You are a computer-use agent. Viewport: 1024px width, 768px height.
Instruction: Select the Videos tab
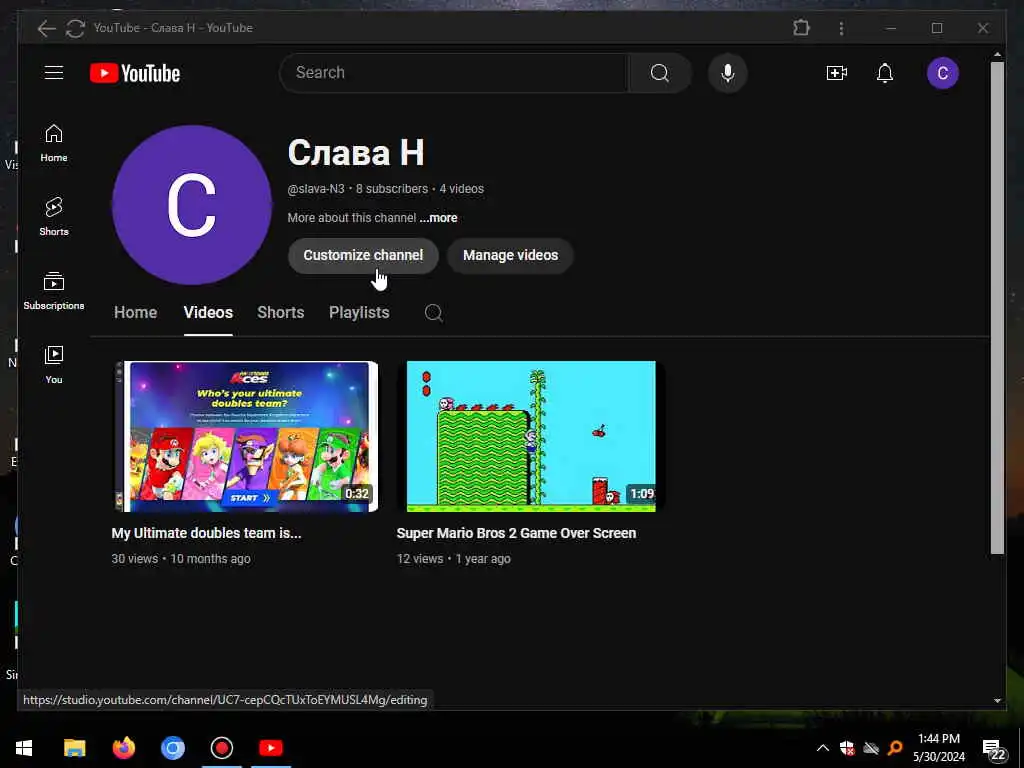pyautogui.click(x=208, y=313)
